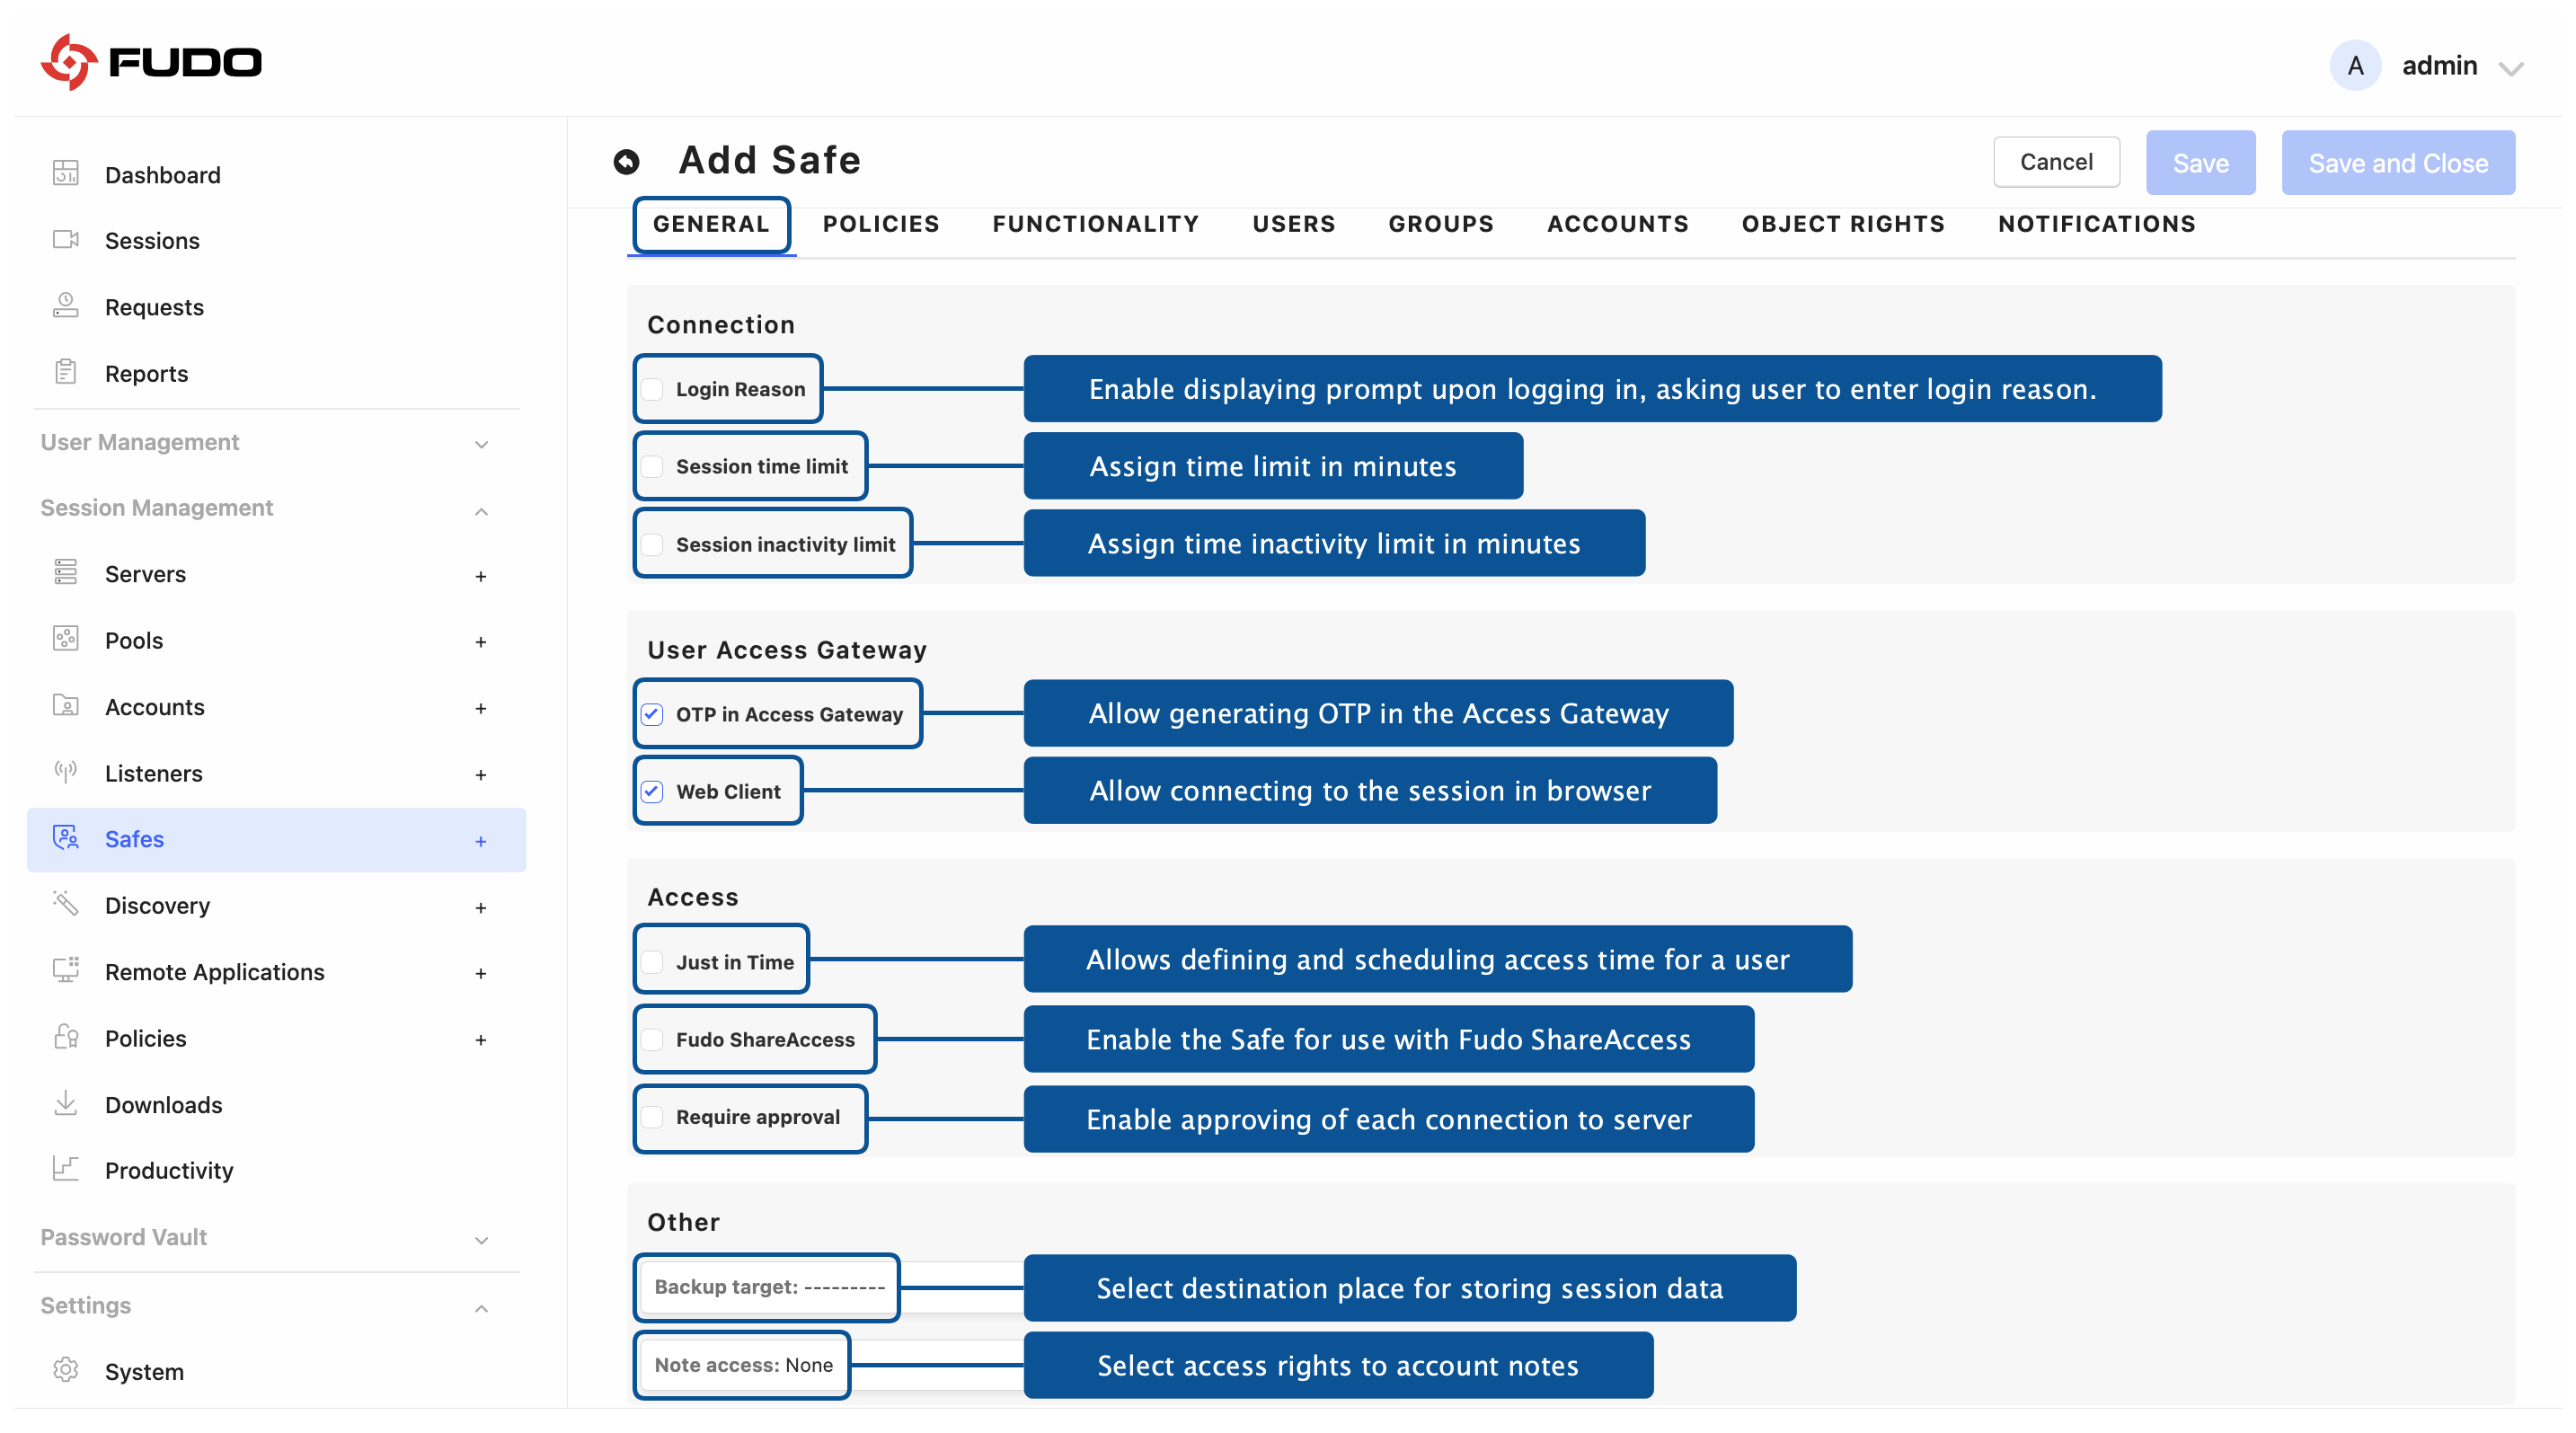Click the System gear icon
Image resolution: width=2576 pixels, height=1433 pixels.
(66, 1370)
